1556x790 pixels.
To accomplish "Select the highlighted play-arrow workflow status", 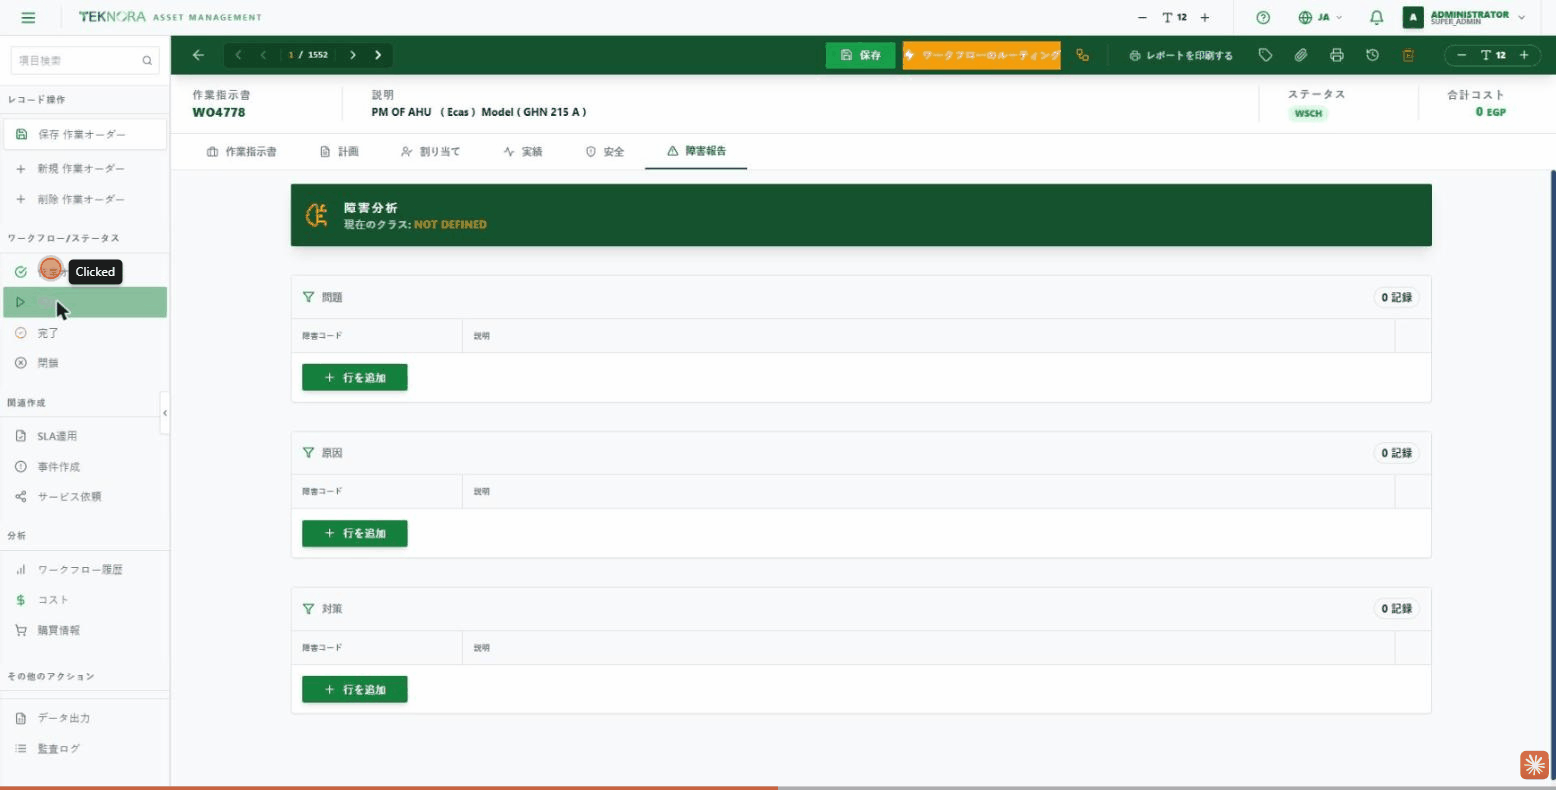I will tap(84, 302).
